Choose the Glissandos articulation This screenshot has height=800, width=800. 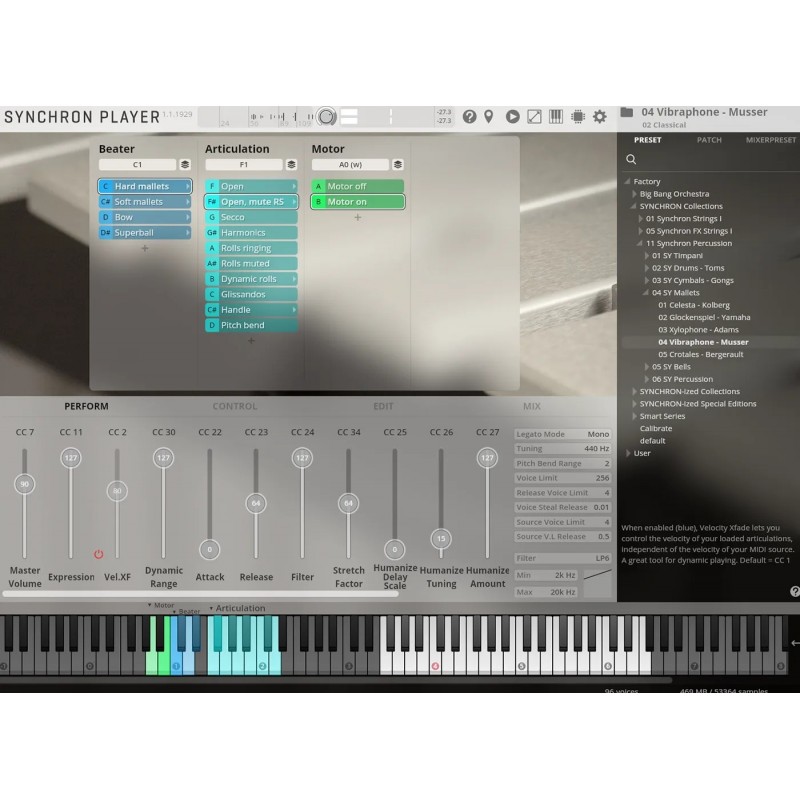click(248, 294)
